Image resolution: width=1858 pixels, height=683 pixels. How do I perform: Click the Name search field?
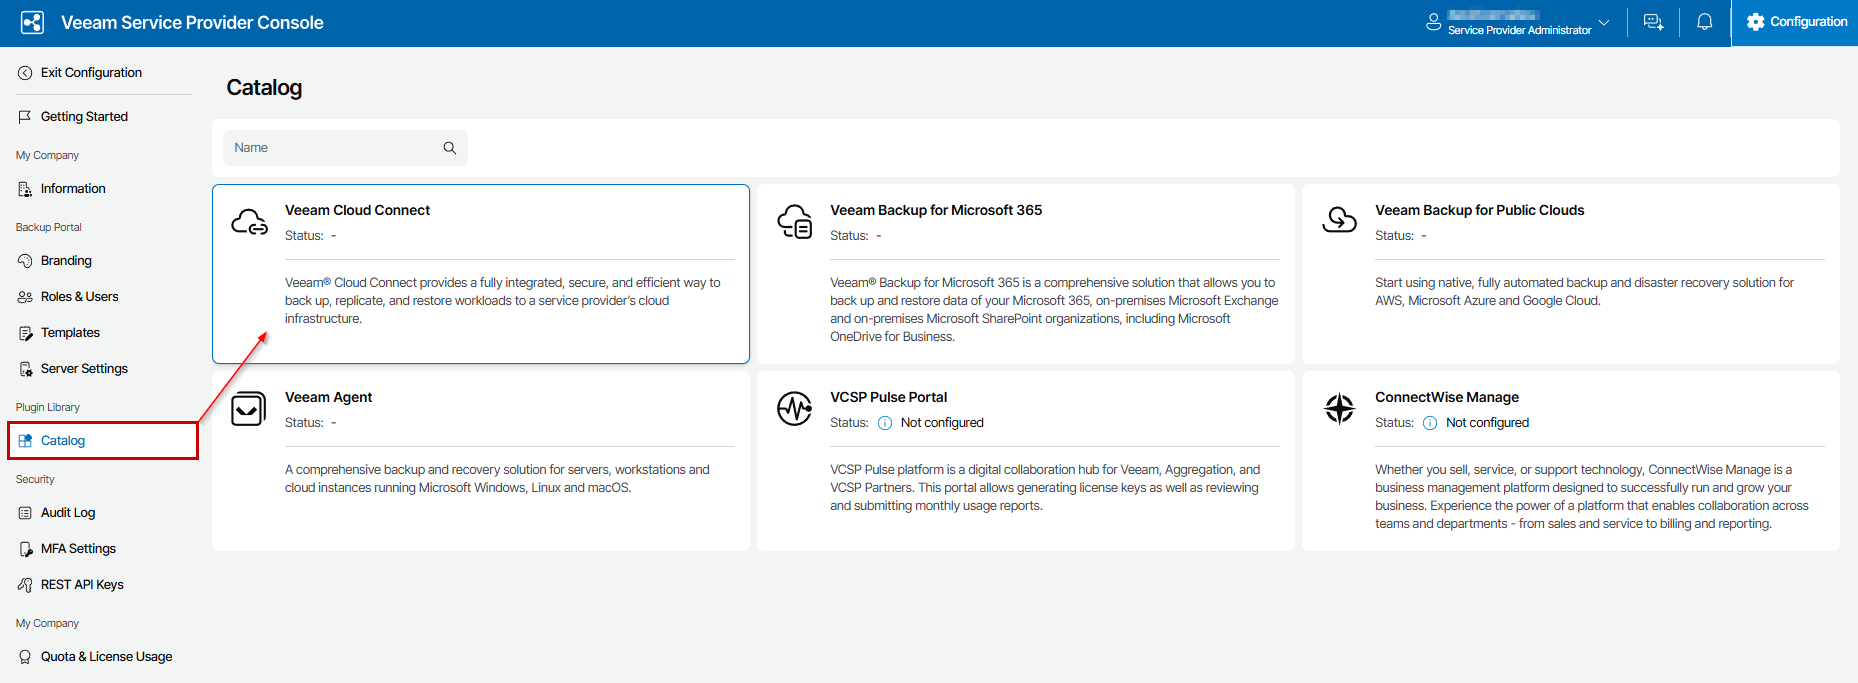click(x=345, y=148)
